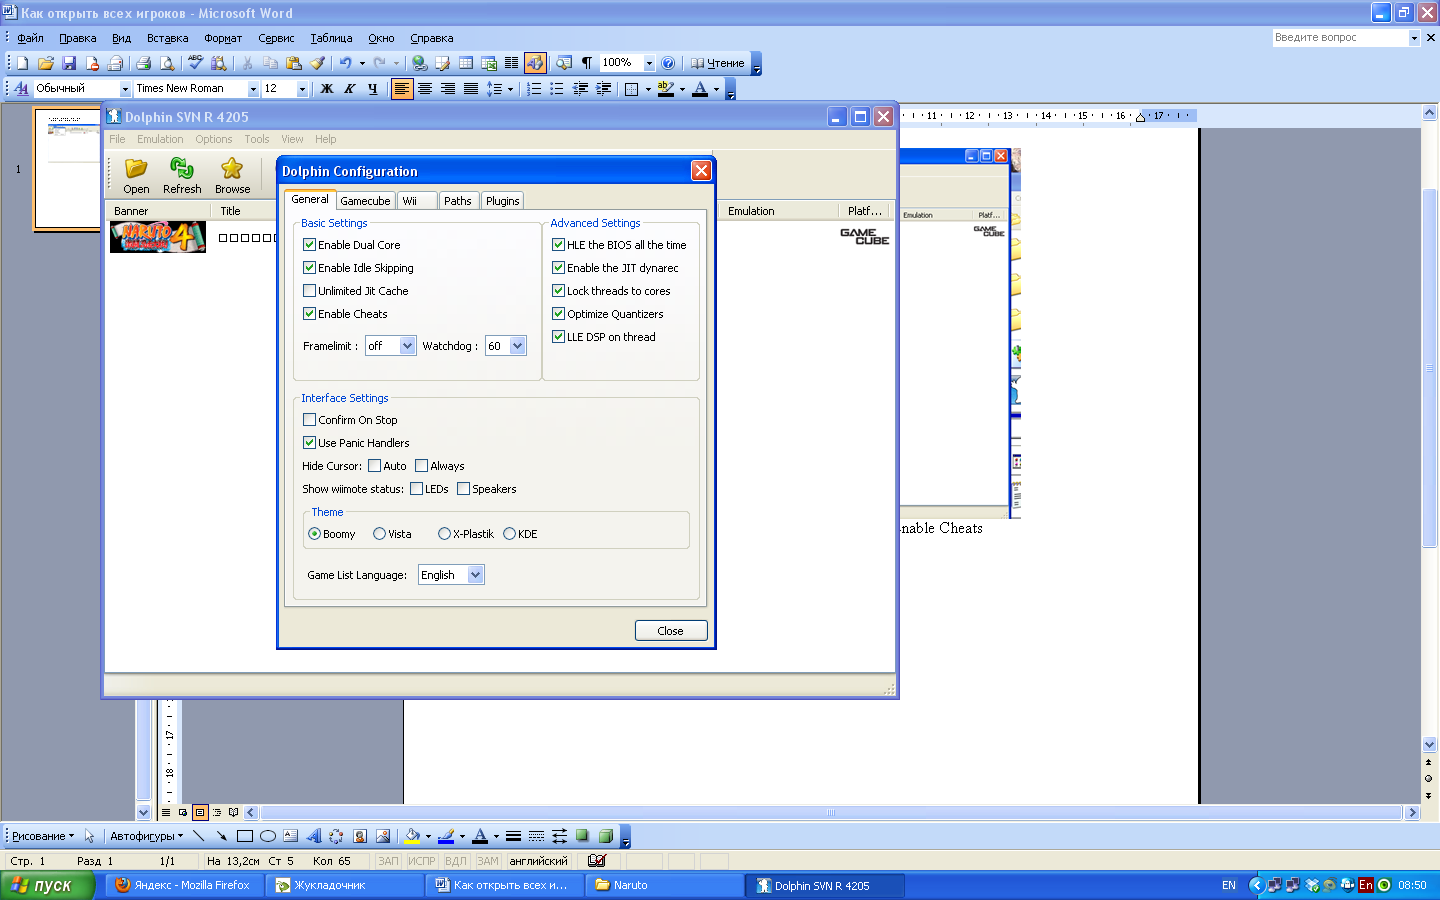Apply Italic formatting (К) in Word
This screenshot has width=1440, height=900.
click(x=349, y=89)
